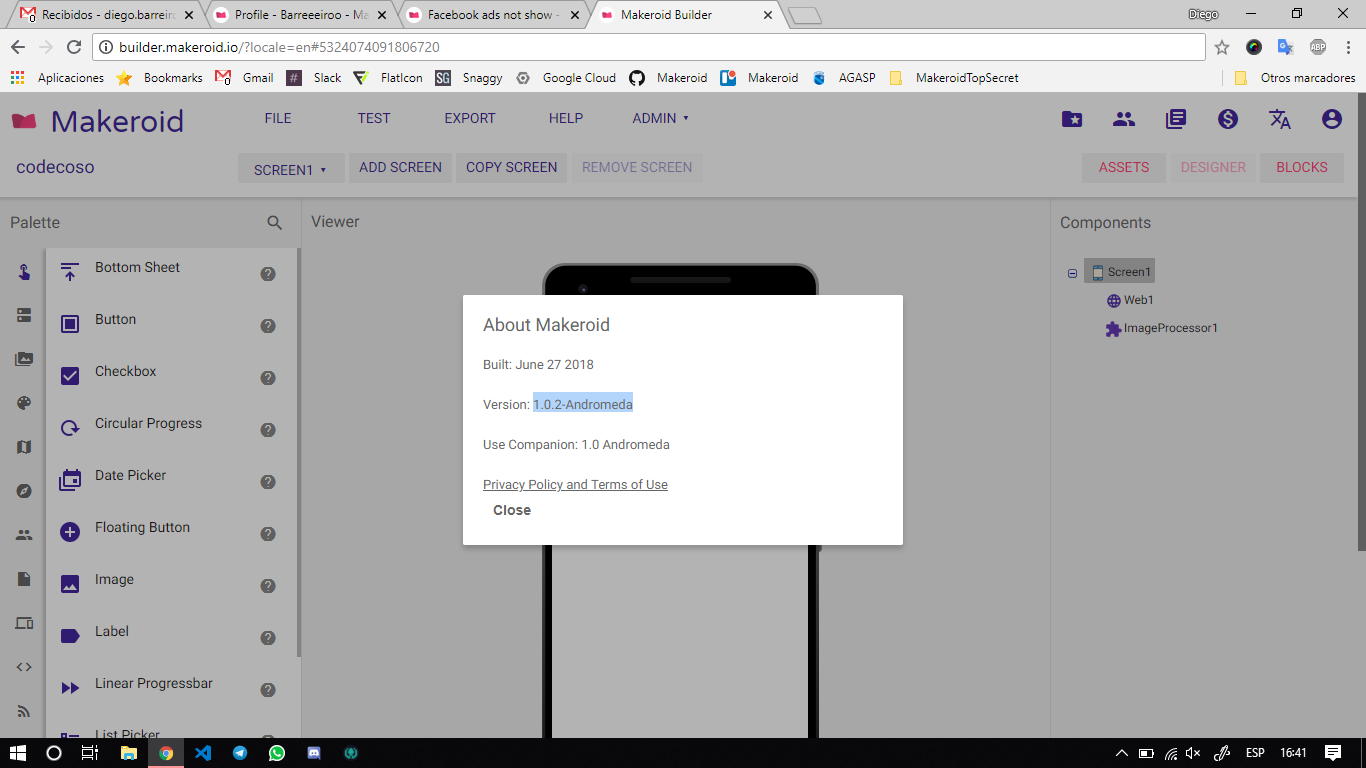Open the ASSETS panel
Viewport: 1366px width, 768px height.
[x=1124, y=167]
